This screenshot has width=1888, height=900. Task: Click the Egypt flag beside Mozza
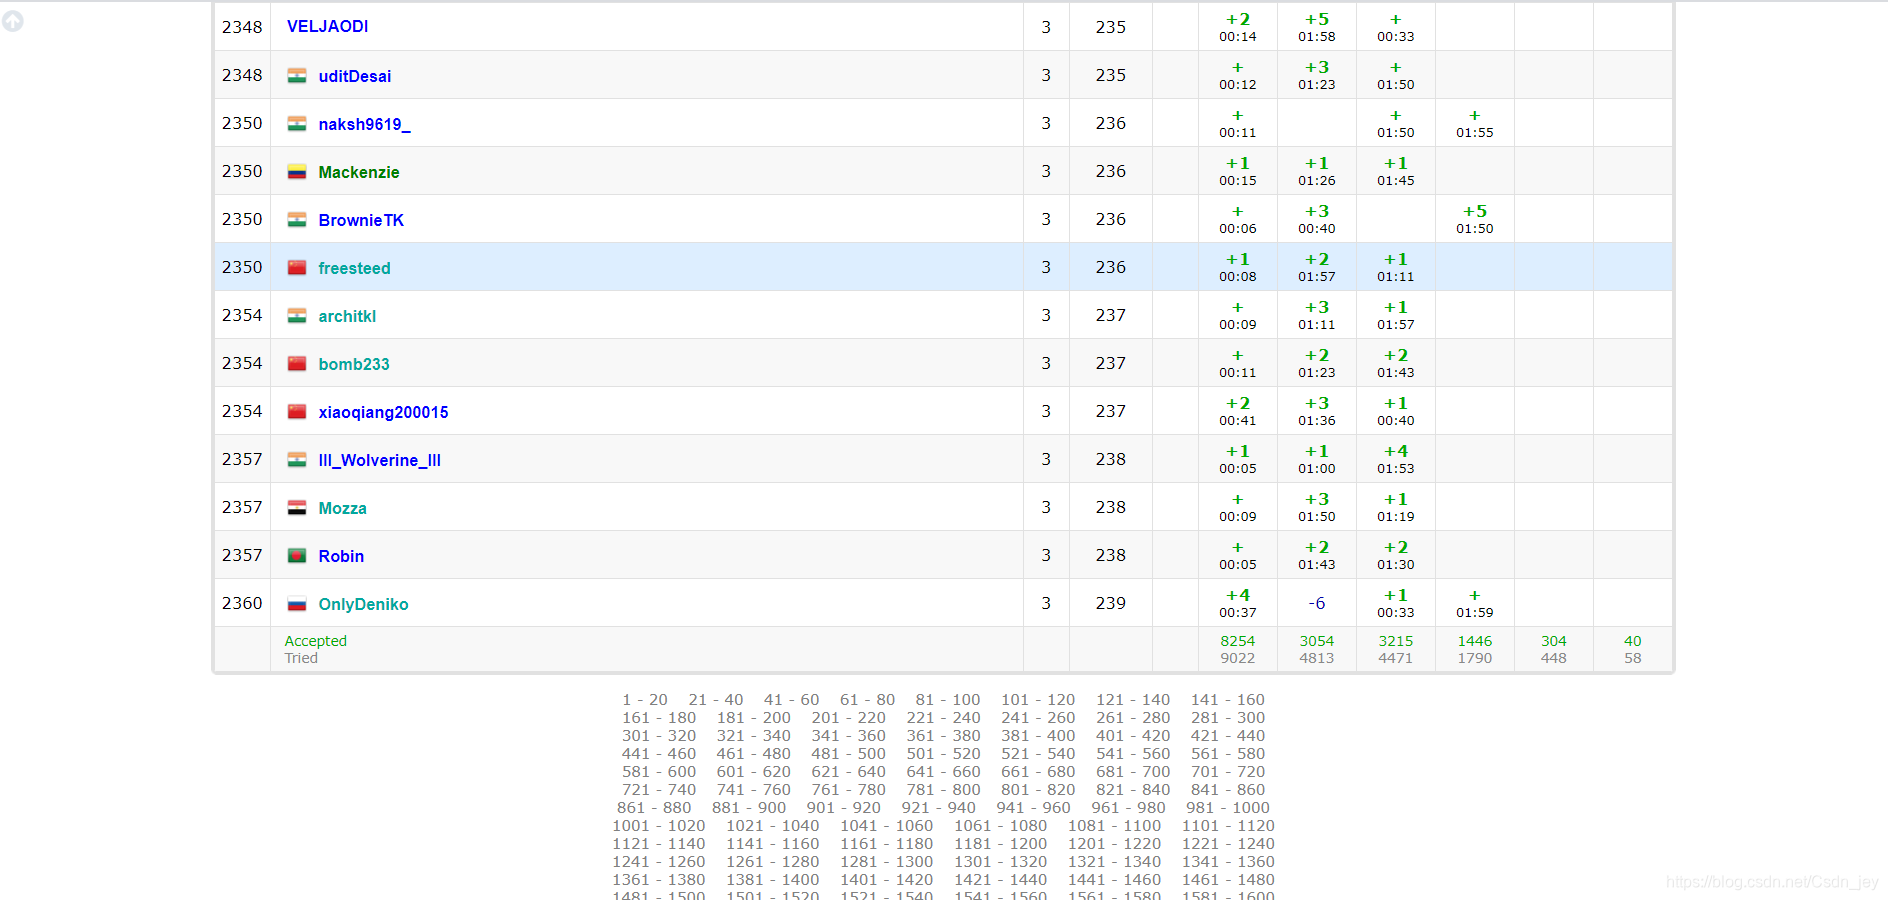297,508
